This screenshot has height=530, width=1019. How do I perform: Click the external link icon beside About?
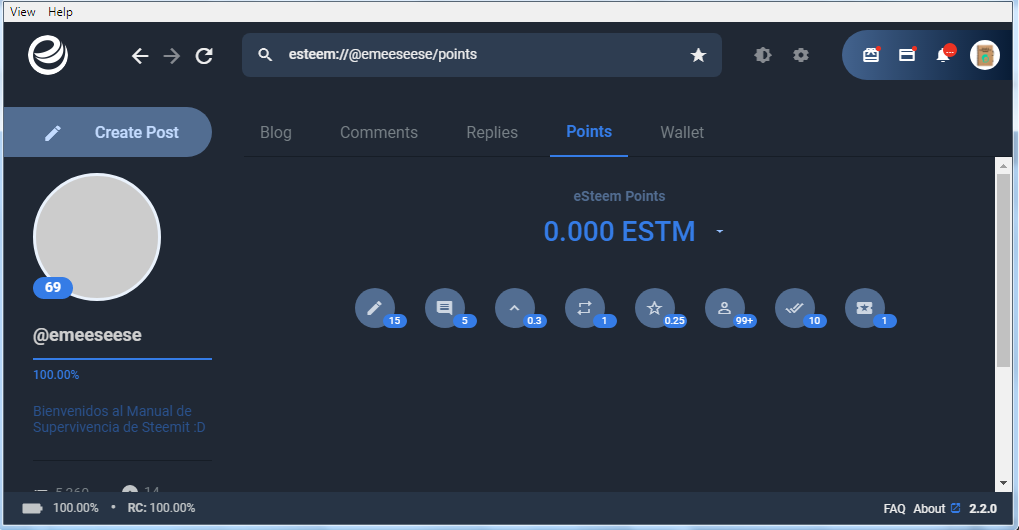[x=955, y=508]
